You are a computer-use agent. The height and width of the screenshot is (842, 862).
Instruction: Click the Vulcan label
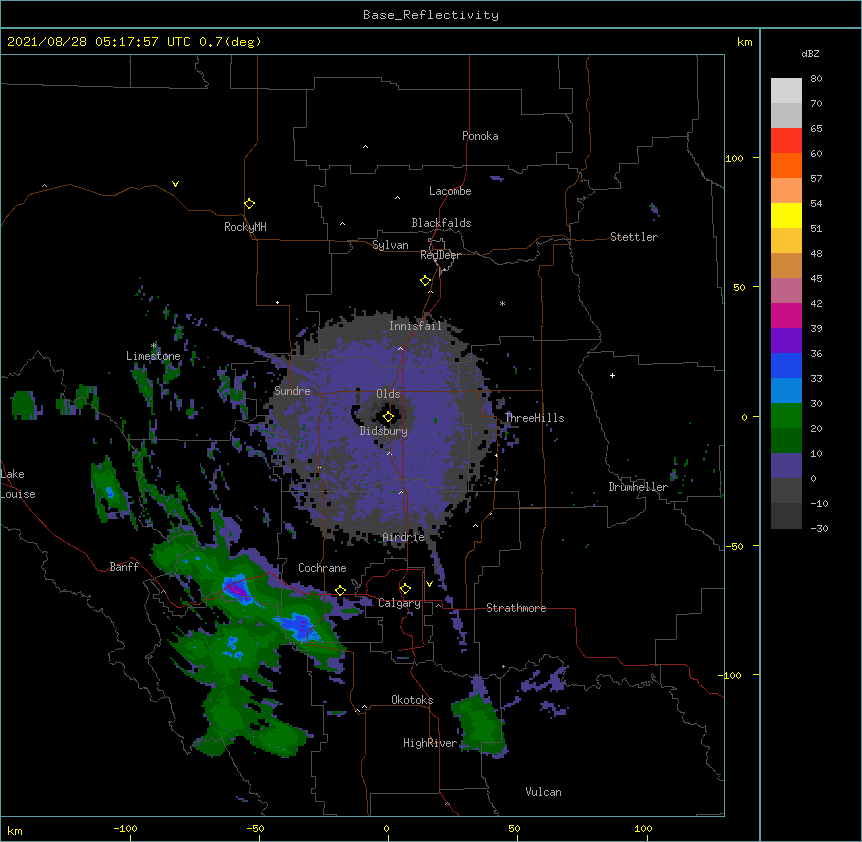[x=543, y=792]
